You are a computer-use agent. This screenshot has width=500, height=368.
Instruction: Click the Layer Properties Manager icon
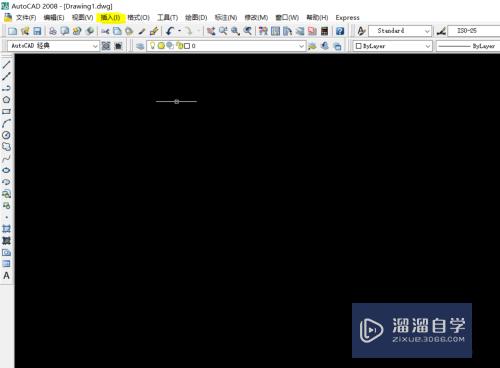140,46
